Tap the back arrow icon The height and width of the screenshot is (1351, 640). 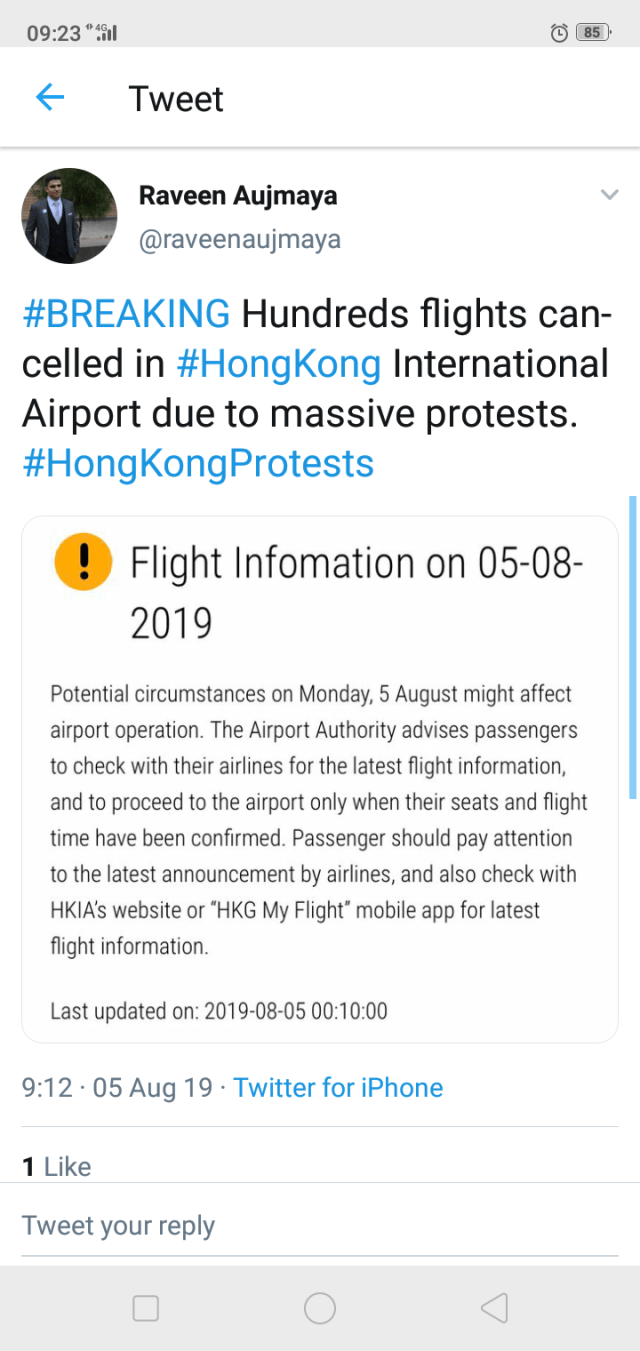click(x=50, y=98)
